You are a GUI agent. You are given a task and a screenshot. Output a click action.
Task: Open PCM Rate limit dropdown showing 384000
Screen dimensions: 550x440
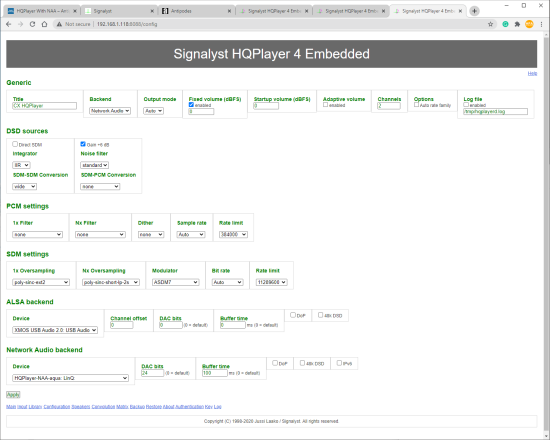tap(233, 234)
